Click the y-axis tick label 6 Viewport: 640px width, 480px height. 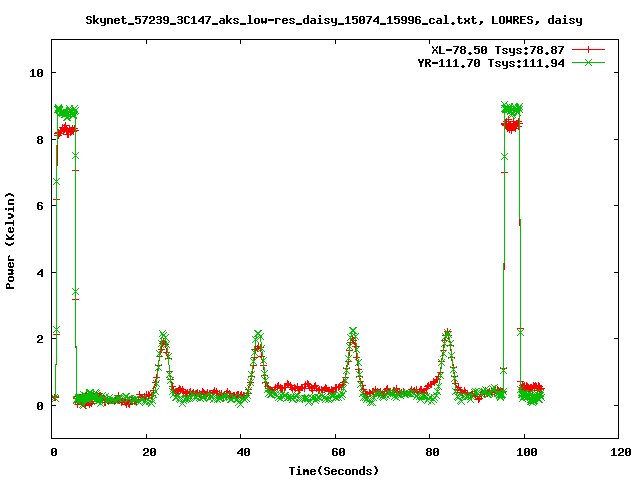tap(40, 206)
